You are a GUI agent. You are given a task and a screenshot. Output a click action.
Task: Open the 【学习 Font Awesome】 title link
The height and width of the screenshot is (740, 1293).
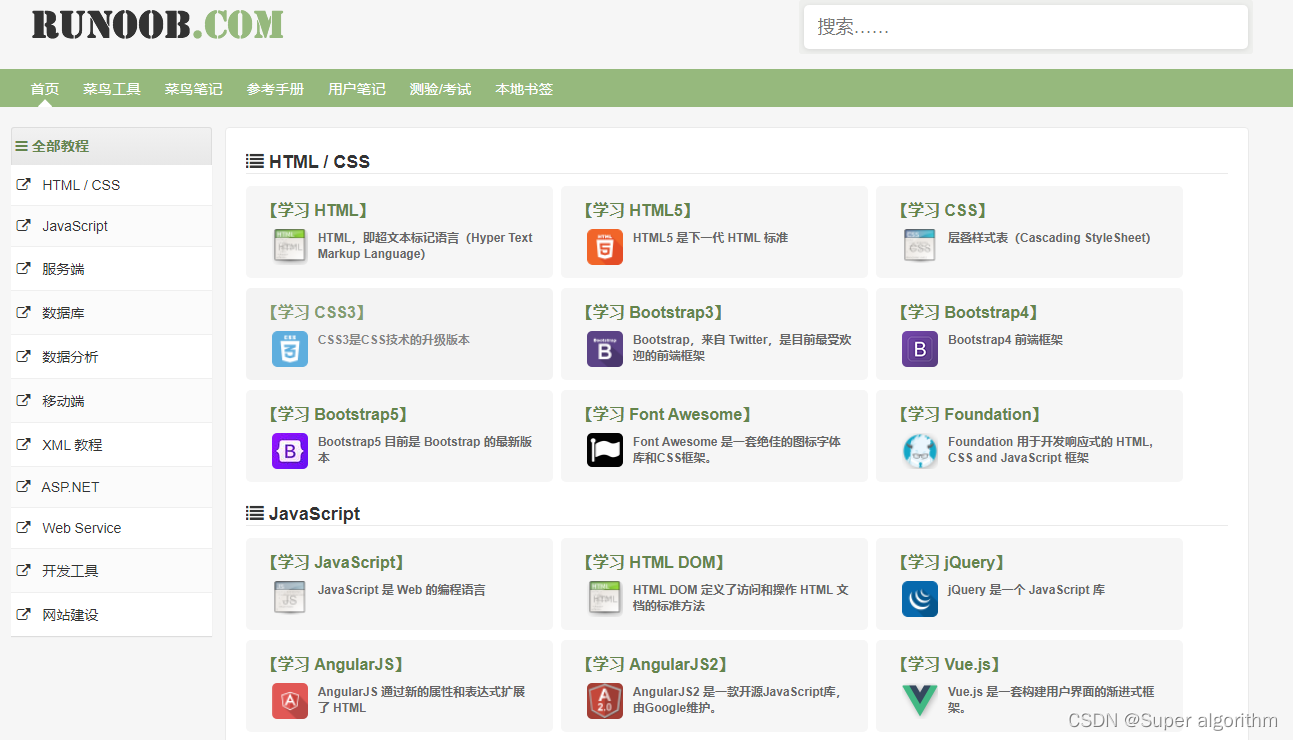667,414
